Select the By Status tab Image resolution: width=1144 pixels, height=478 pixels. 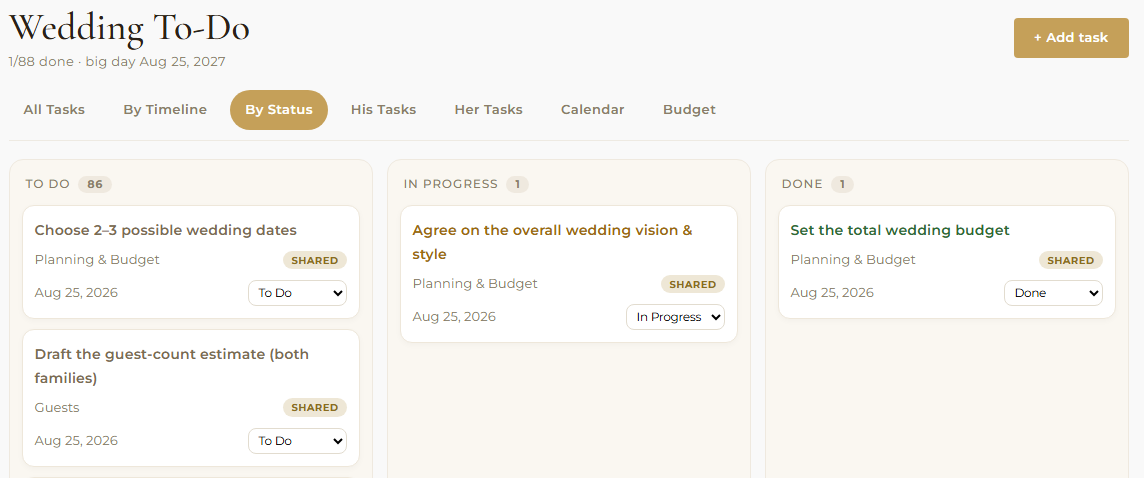[x=279, y=109]
